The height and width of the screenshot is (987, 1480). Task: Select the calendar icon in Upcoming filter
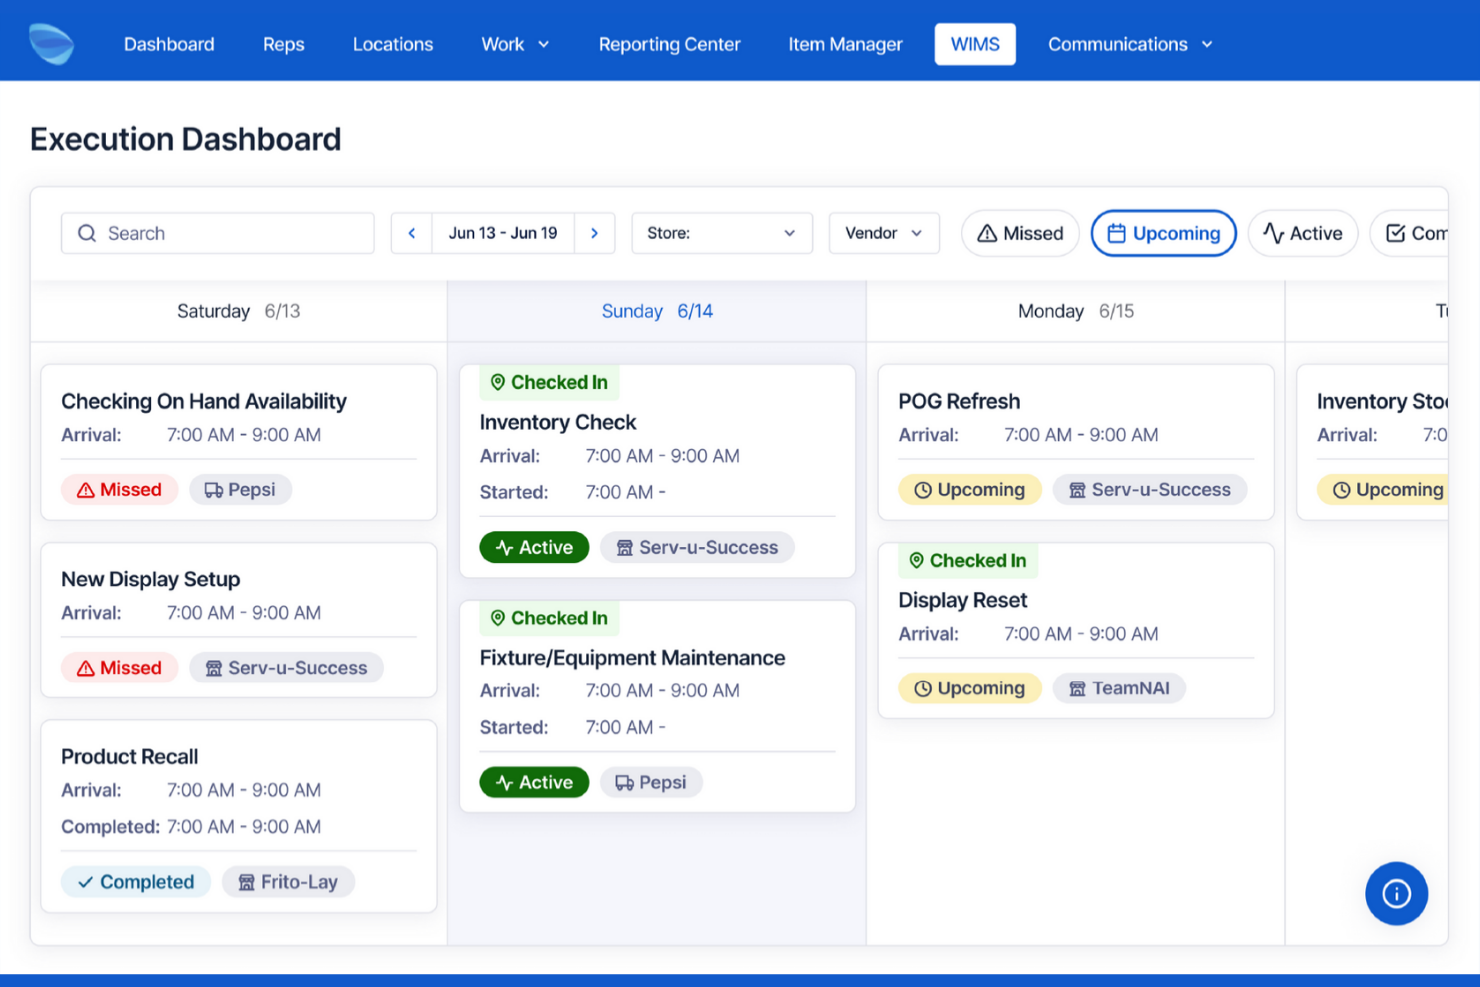point(1117,233)
